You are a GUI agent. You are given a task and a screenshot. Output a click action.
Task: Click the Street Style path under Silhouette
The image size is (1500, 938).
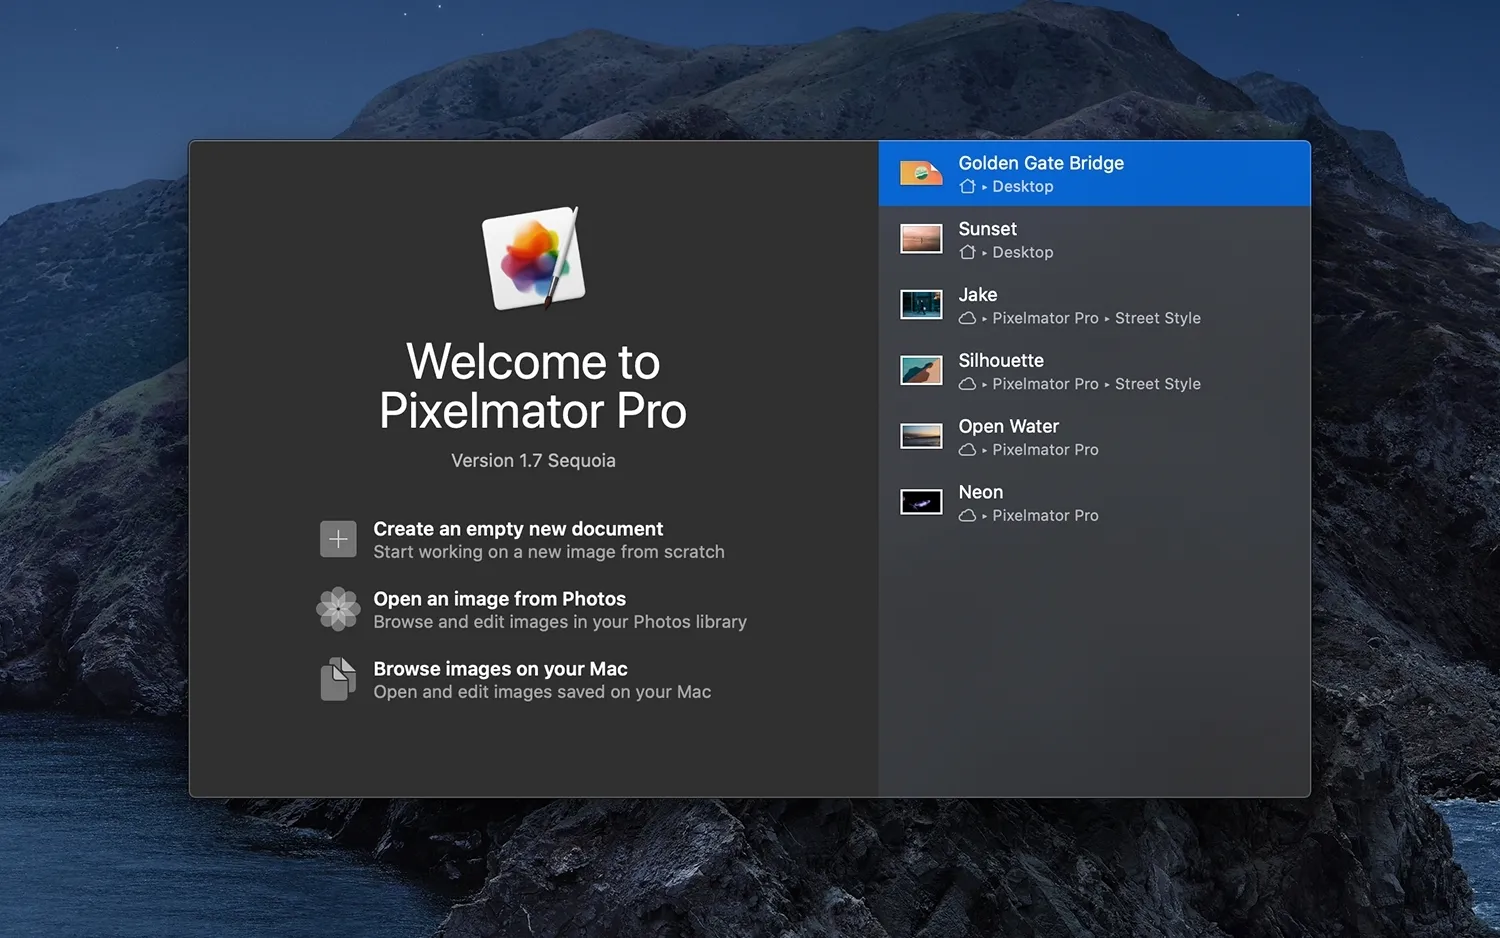1157,383
